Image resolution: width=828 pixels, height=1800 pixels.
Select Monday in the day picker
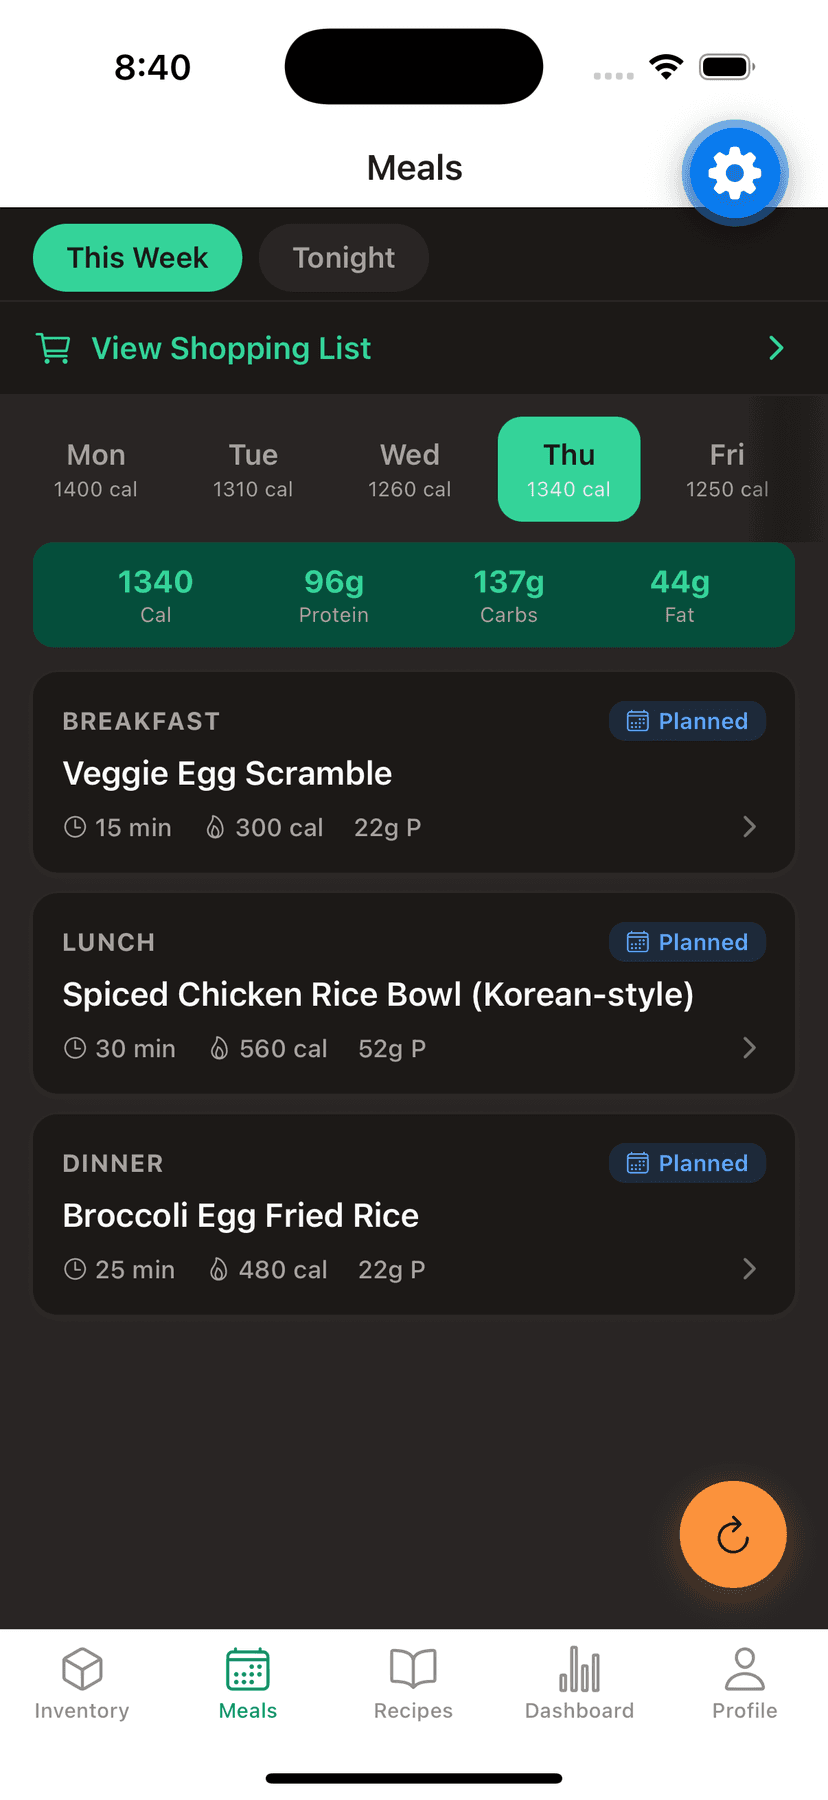point(96,470)
